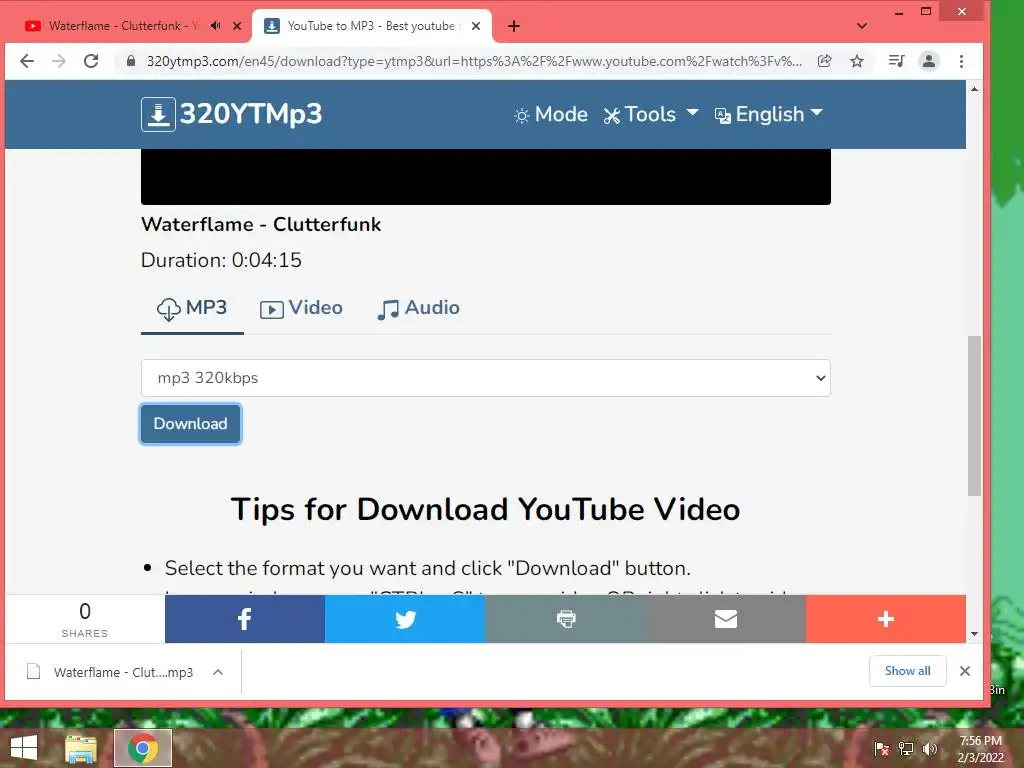This screenshot has width=1024, height=768.
Task: Toggle the light/dark Mode sun icon
Action: (521, 116)
